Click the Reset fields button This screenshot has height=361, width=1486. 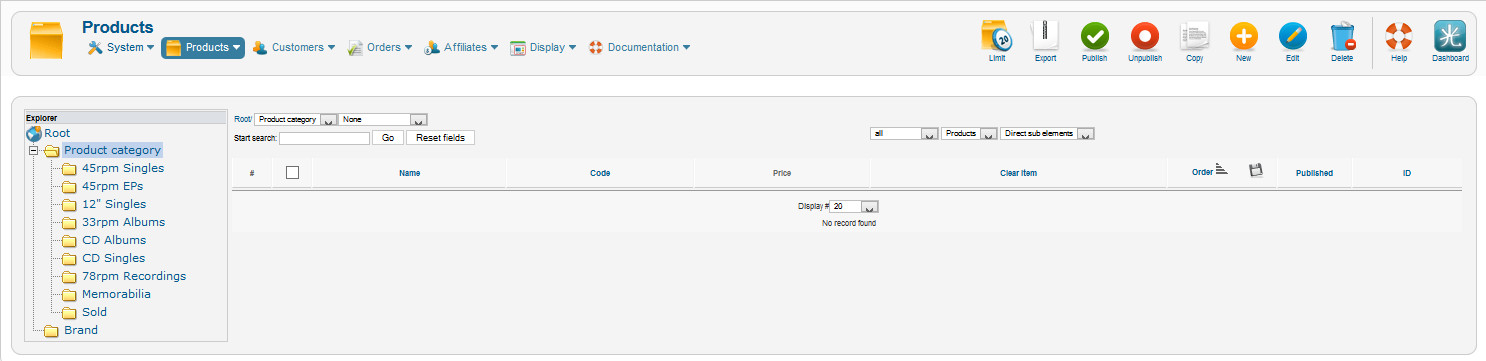click(440, 138)
